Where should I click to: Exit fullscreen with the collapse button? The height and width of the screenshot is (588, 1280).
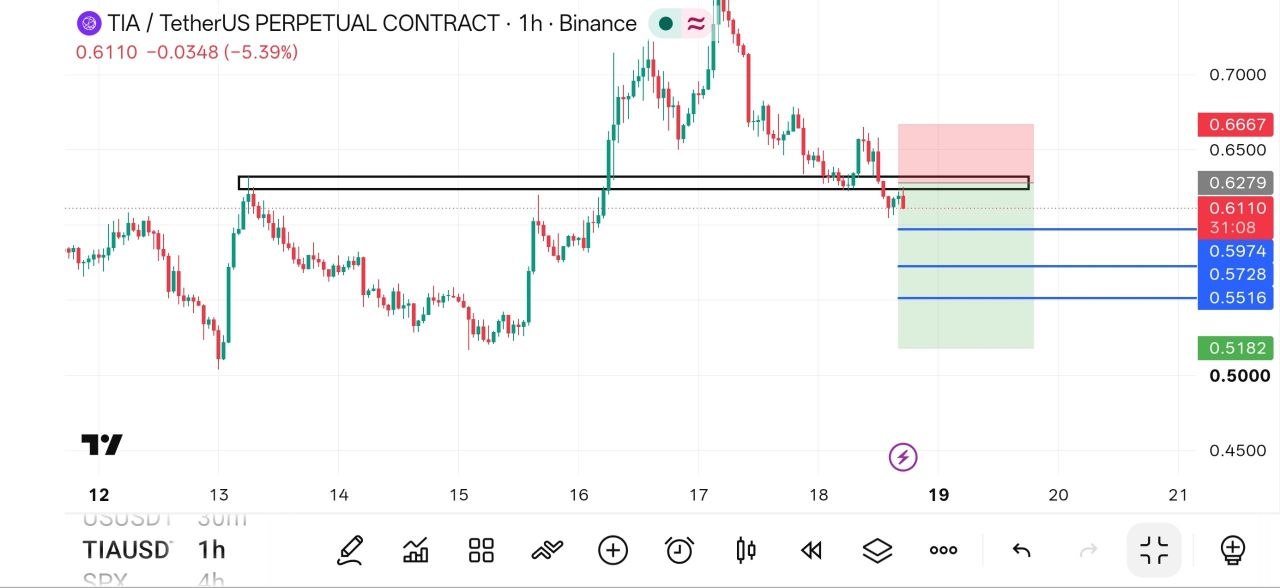tap(1154, 550)
